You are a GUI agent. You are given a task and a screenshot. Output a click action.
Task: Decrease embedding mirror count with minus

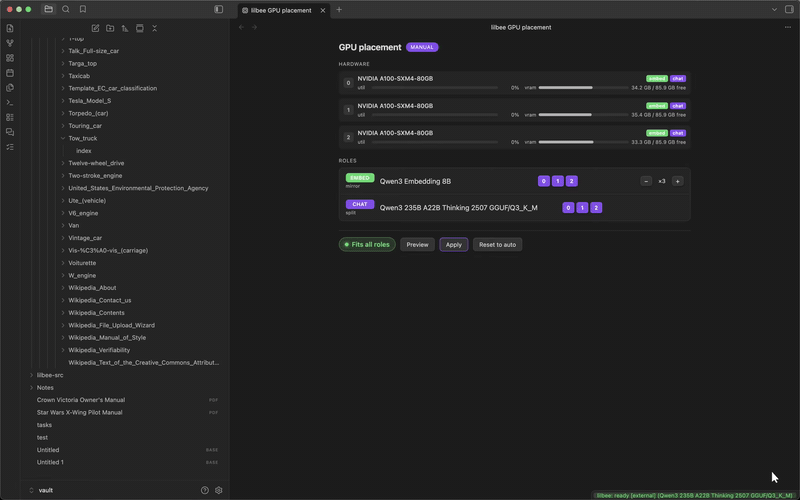tap(646, 181)
